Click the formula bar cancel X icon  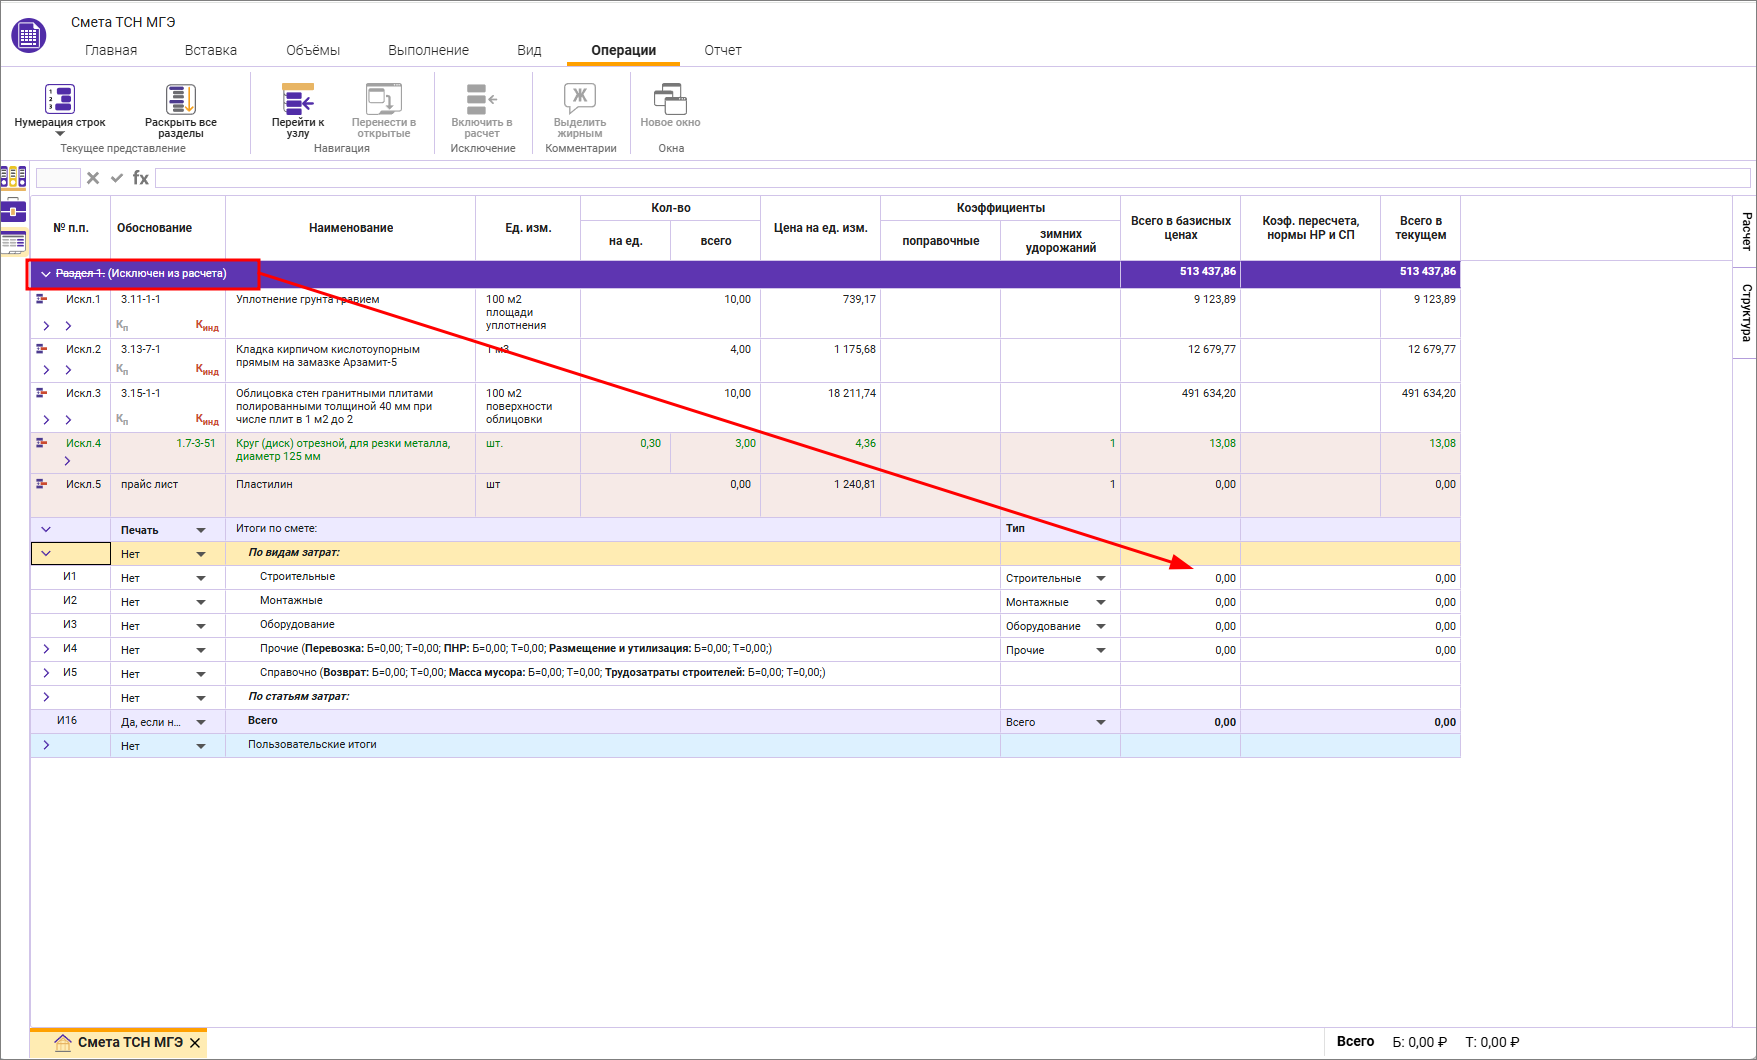click(x=93, y=178)
